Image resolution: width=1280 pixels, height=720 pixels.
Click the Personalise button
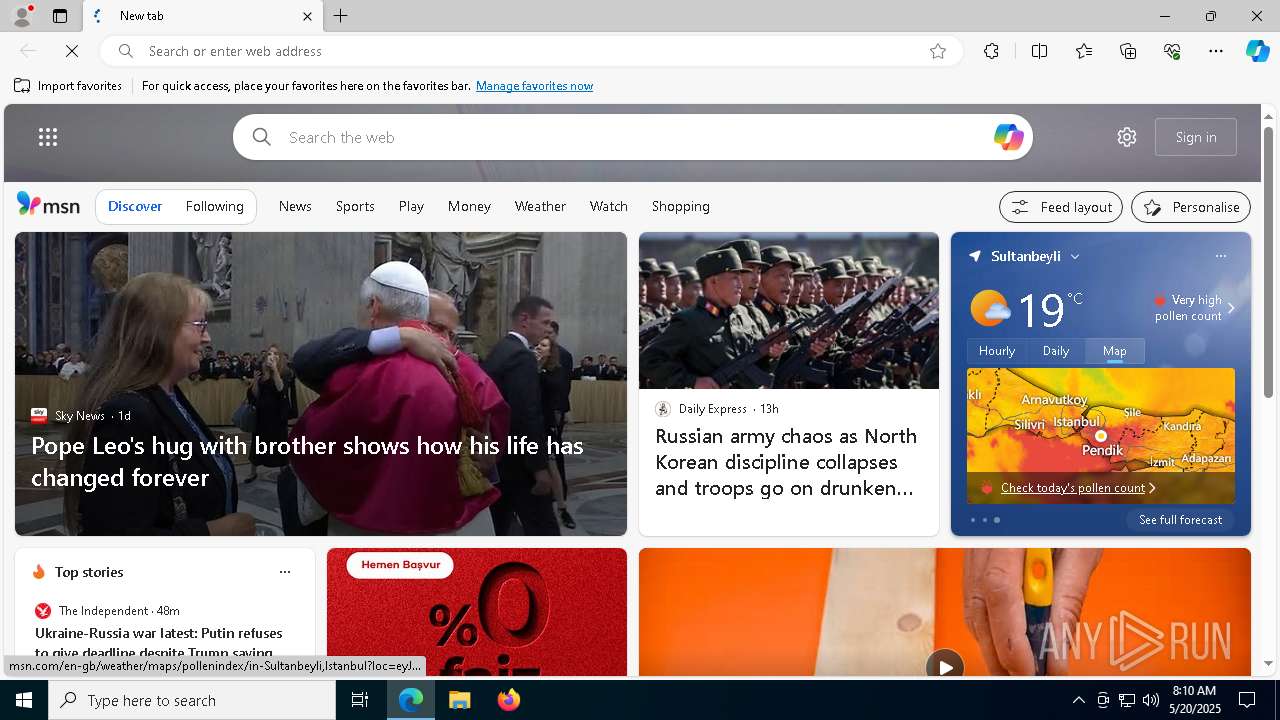click(x=1191, y=207)
